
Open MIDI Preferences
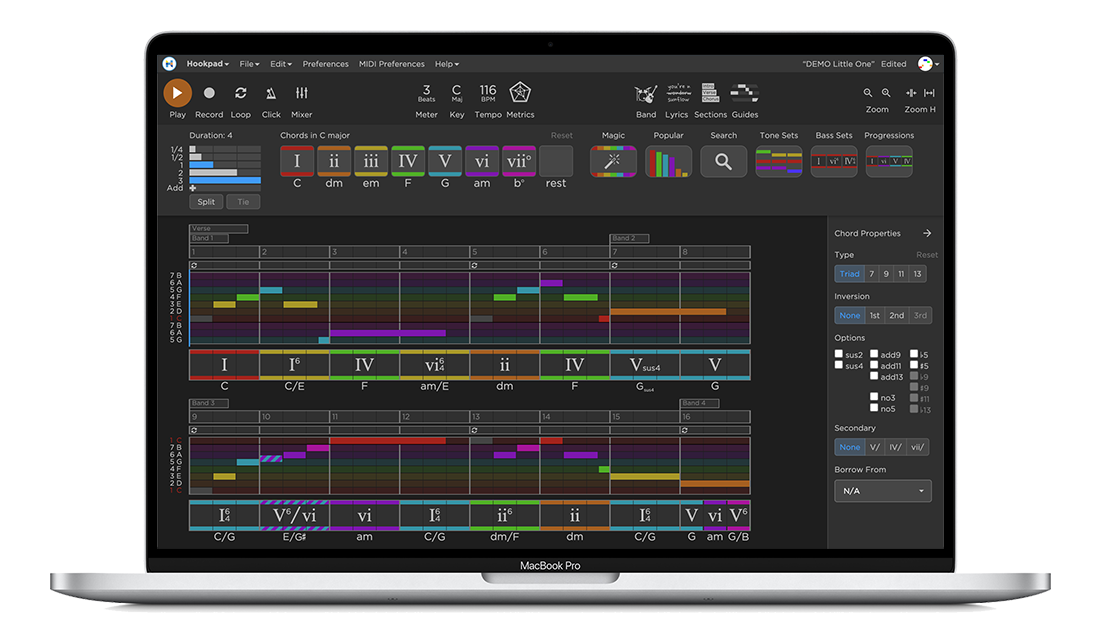click(x=391, y=63)
